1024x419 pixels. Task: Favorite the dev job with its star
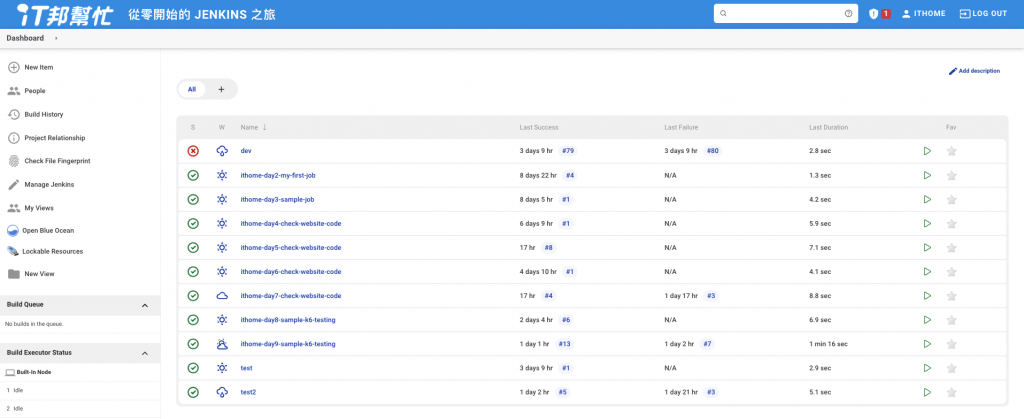pyautogui.click(x=952, y=151)
